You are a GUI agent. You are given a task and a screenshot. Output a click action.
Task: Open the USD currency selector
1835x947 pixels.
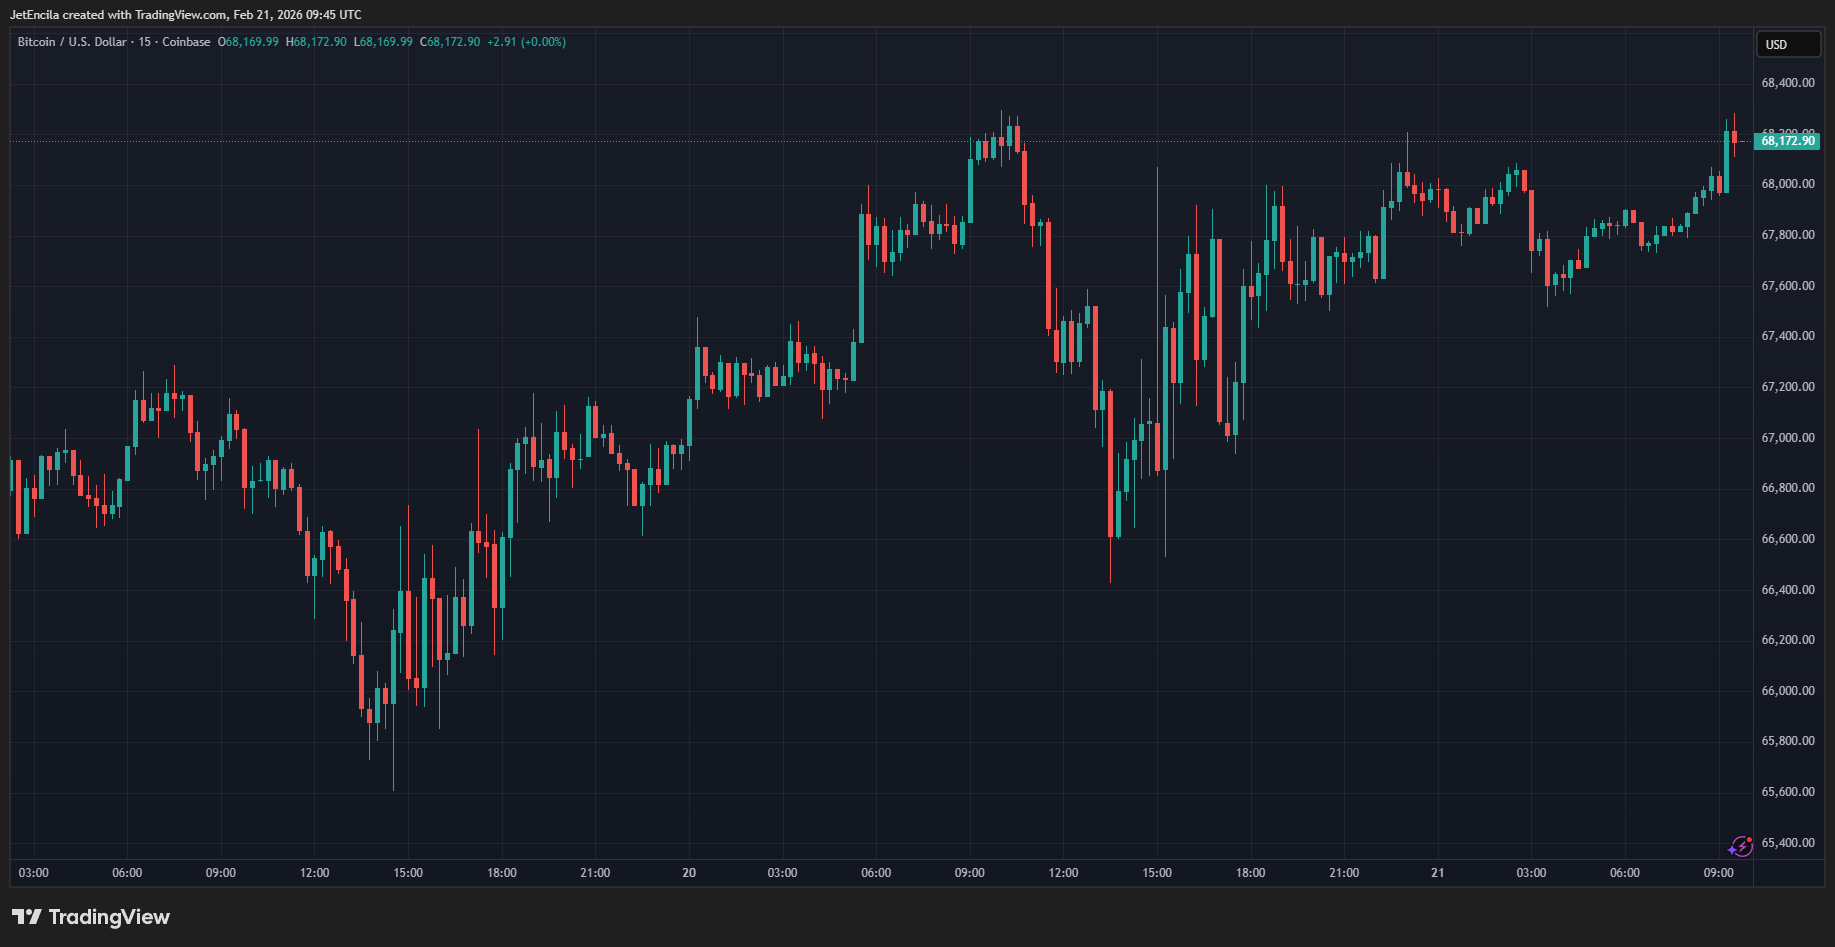[x=1787, y=45]
